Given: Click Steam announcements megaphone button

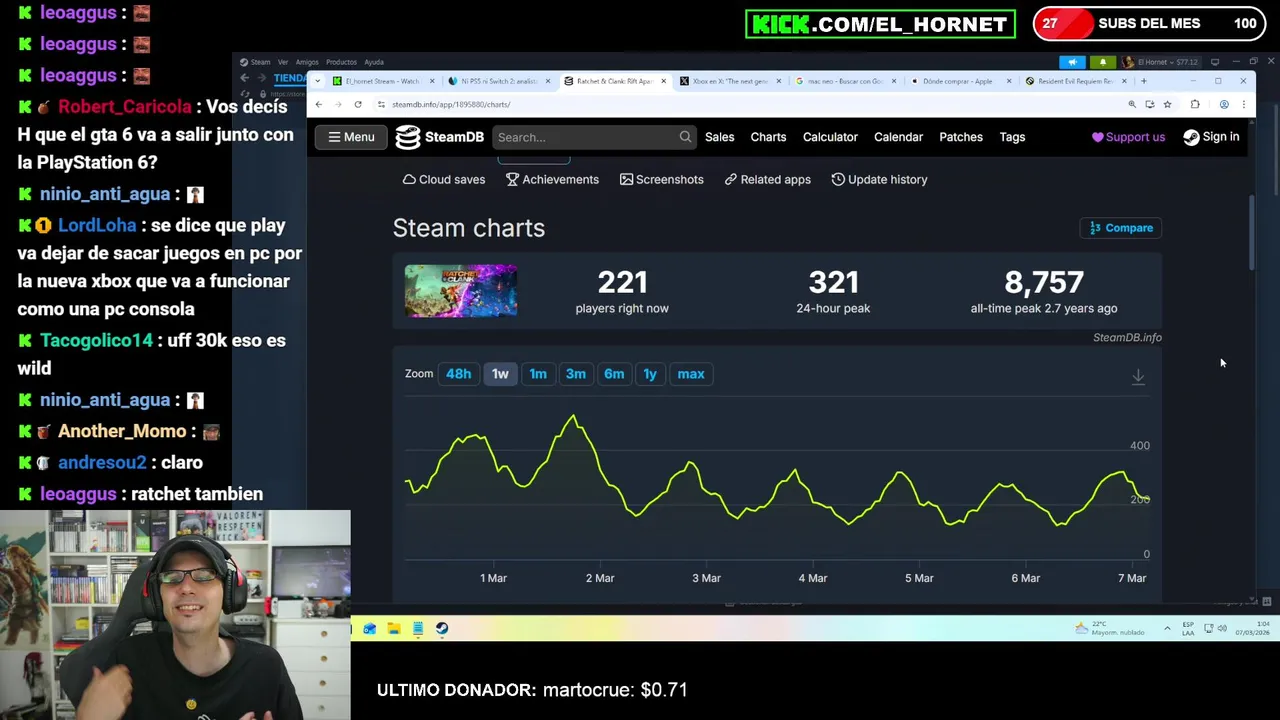Looking at the screenshot, I should 1072,62.
